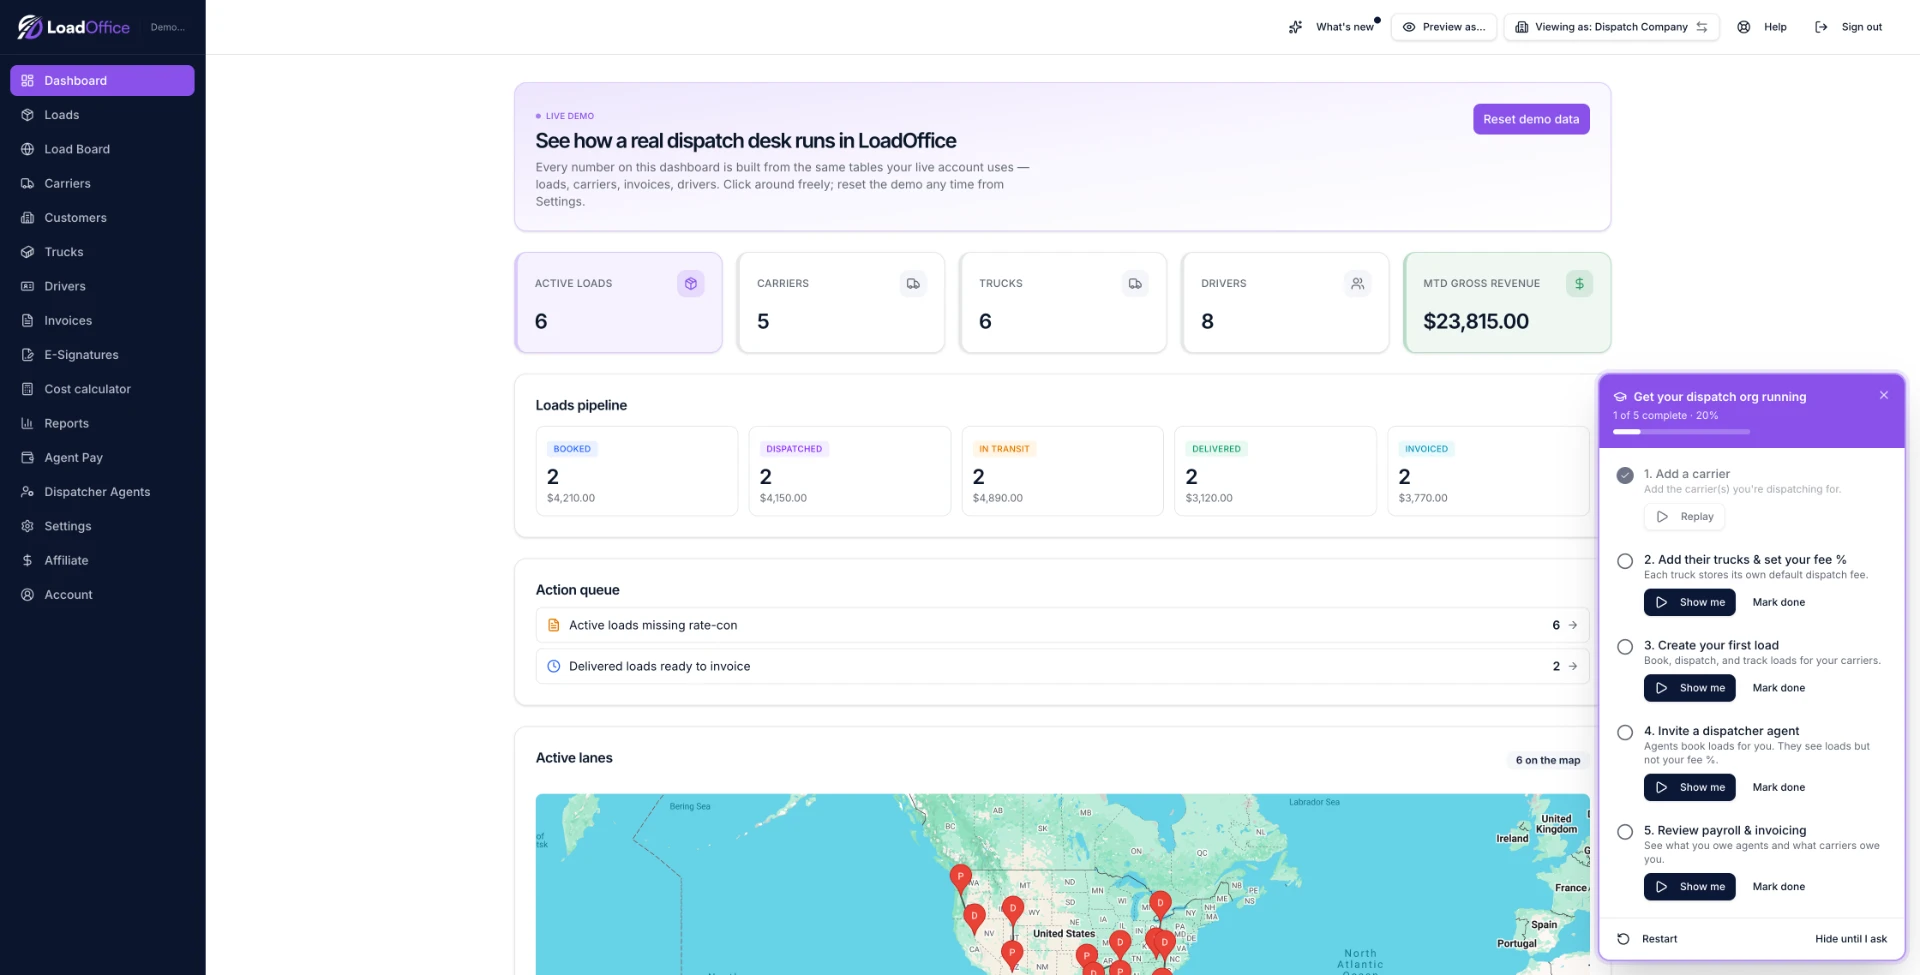
Task: Click the rate-con document icon
Action: pyautogui.click(x=553, y=625)
